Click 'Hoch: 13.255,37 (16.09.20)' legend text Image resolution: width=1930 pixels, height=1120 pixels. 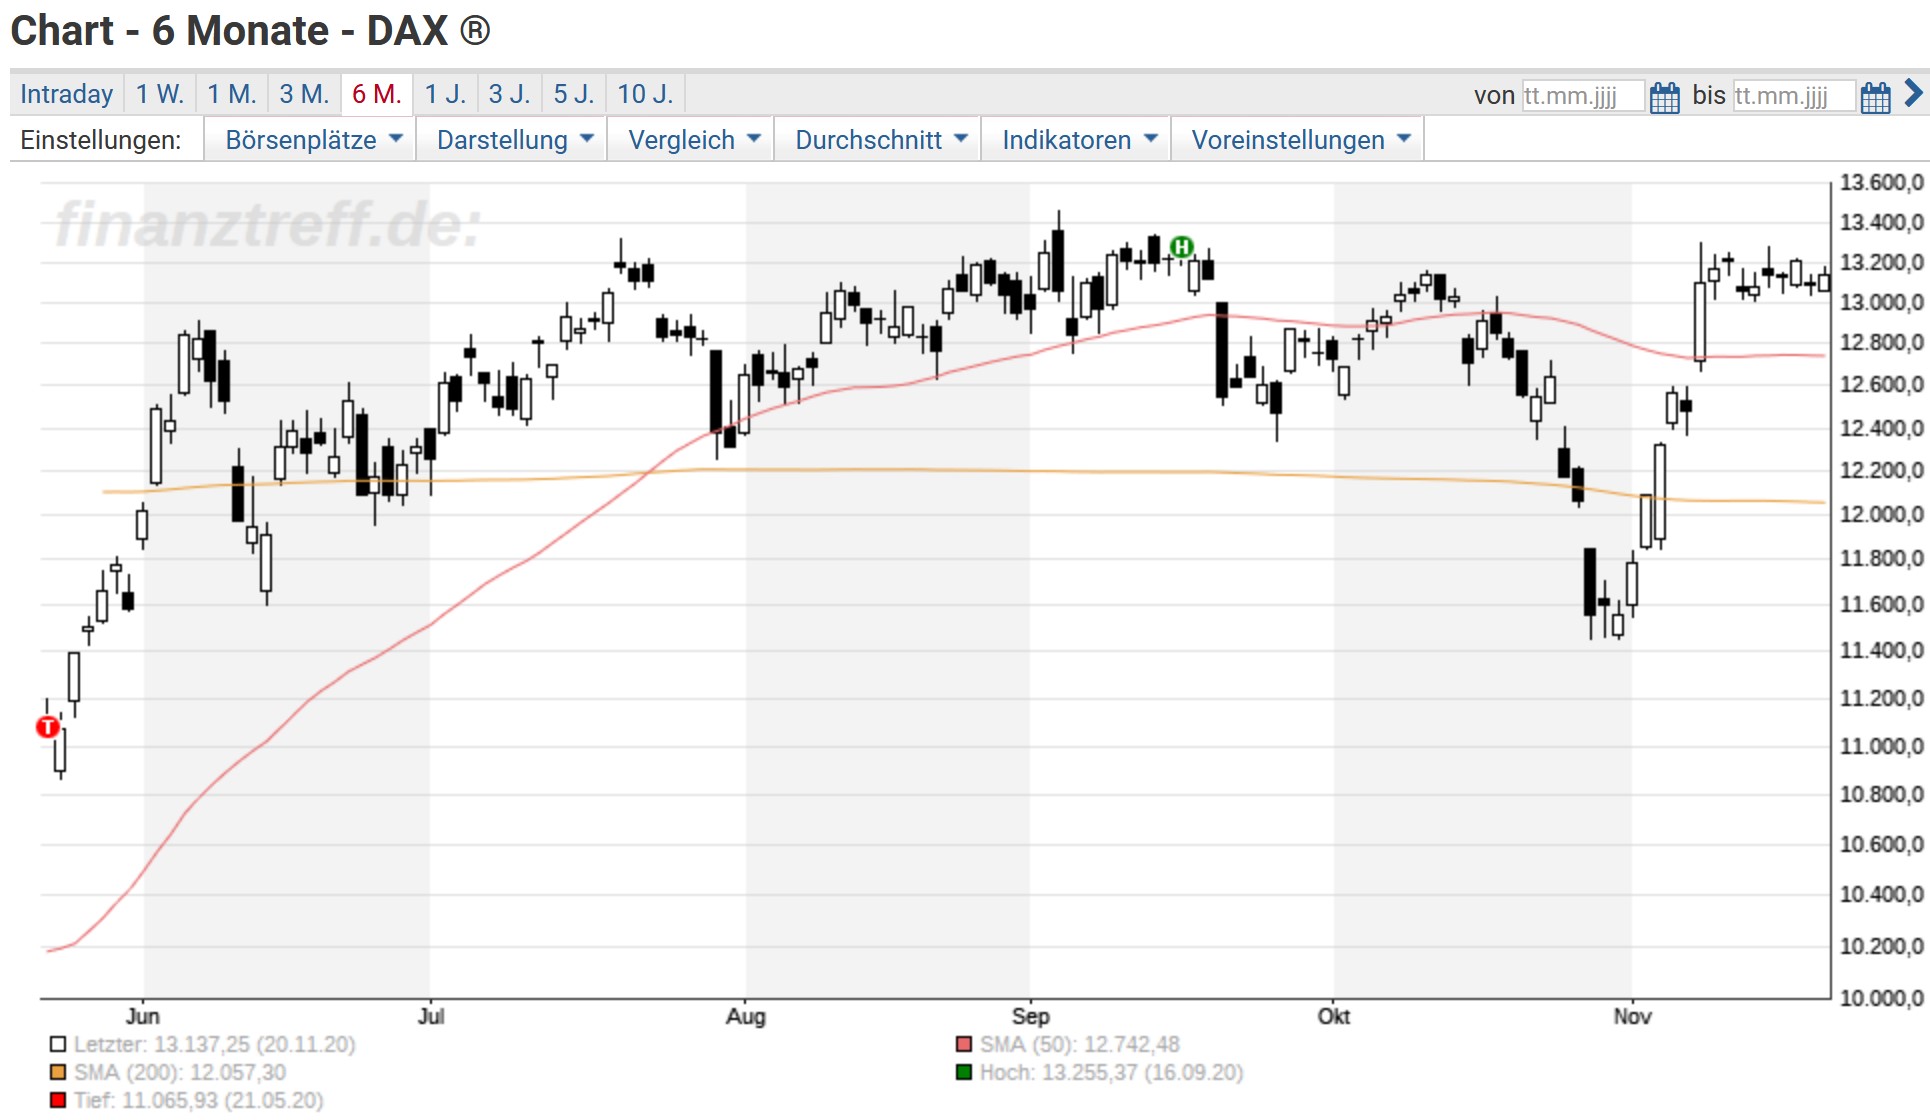pos(1112,1073)
